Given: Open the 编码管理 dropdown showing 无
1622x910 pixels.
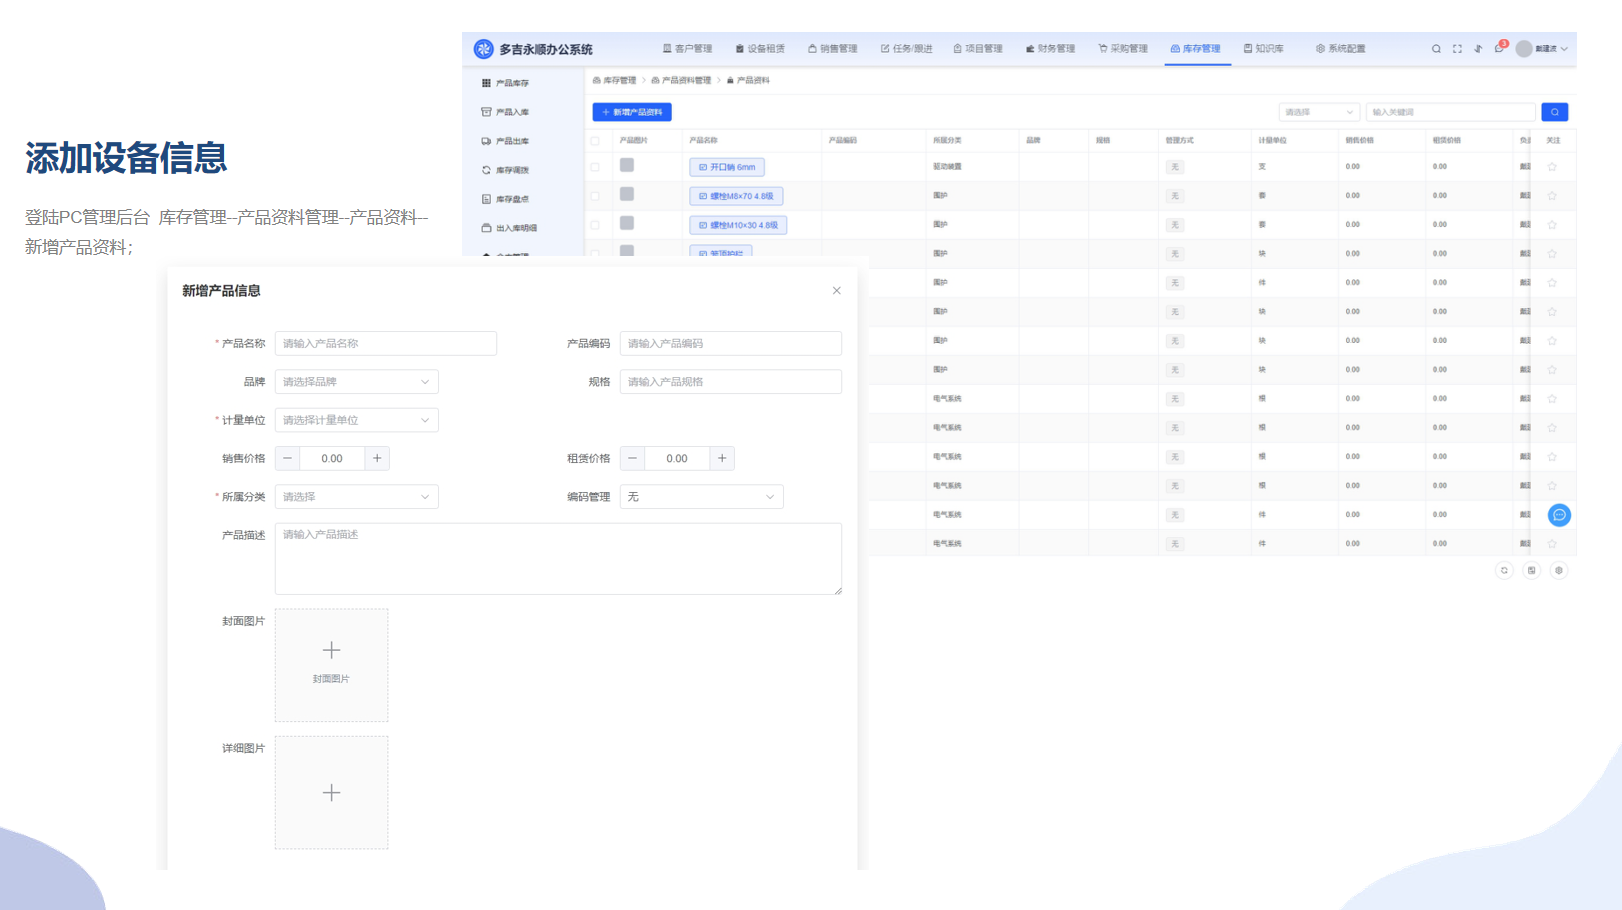Looking at the screenshot, I should coord(701,497).
